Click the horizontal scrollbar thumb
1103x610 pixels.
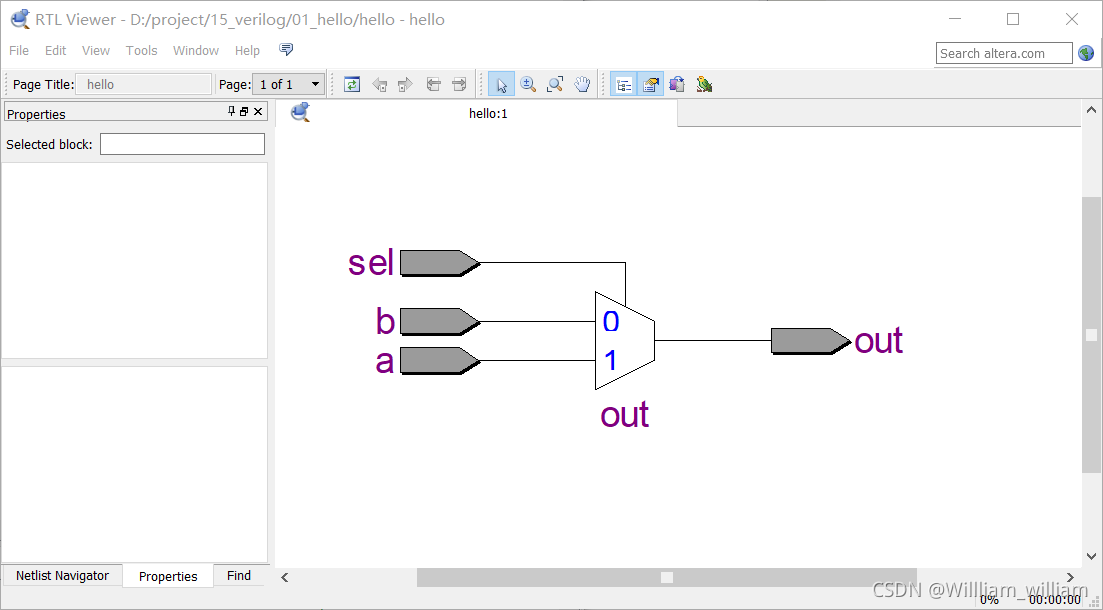tap(667, 578)
